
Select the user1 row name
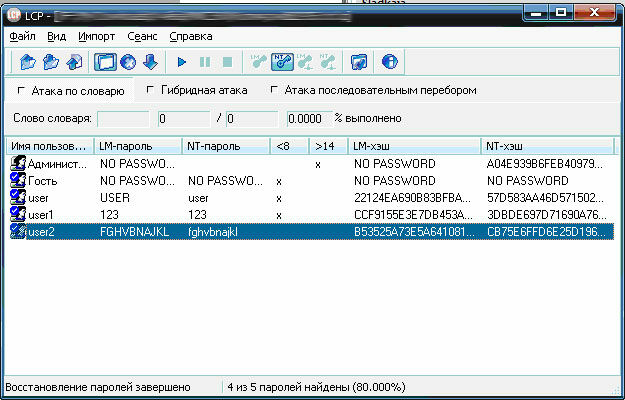coord(41,215)
